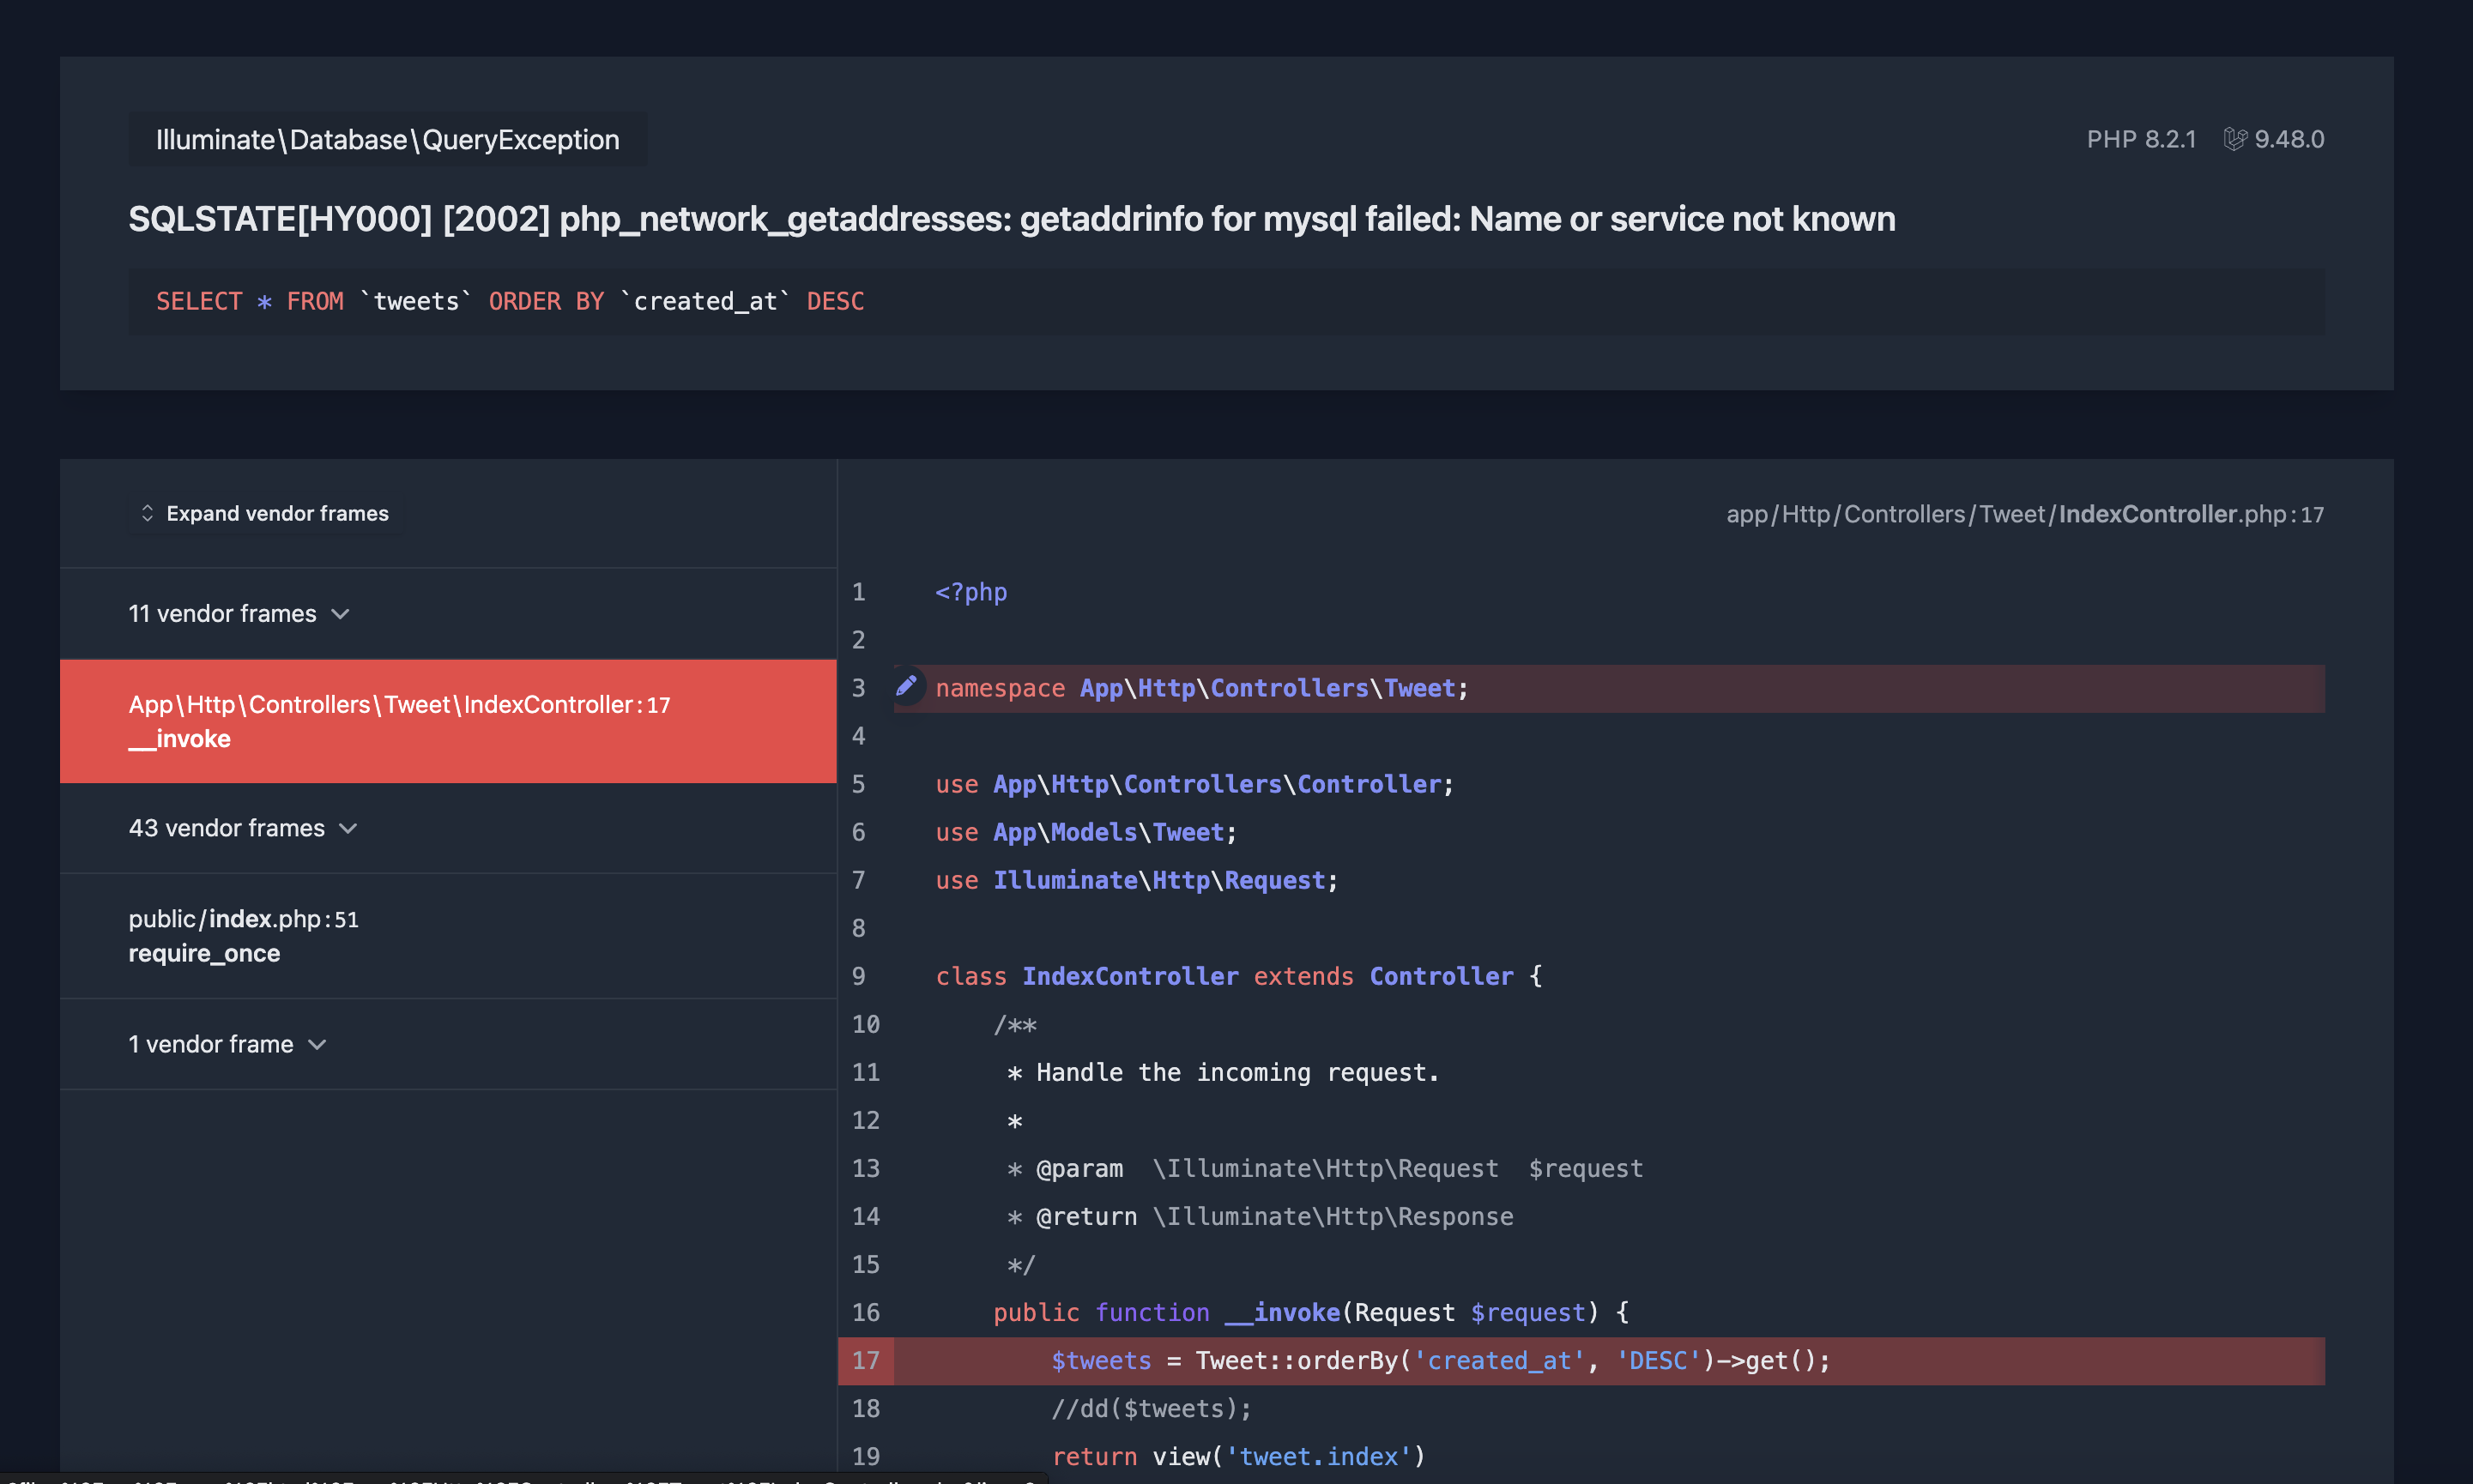2473x1484 pixels.
Task: Click the chevron next to 43 vendor frames
Action: (x=348, y=829)
